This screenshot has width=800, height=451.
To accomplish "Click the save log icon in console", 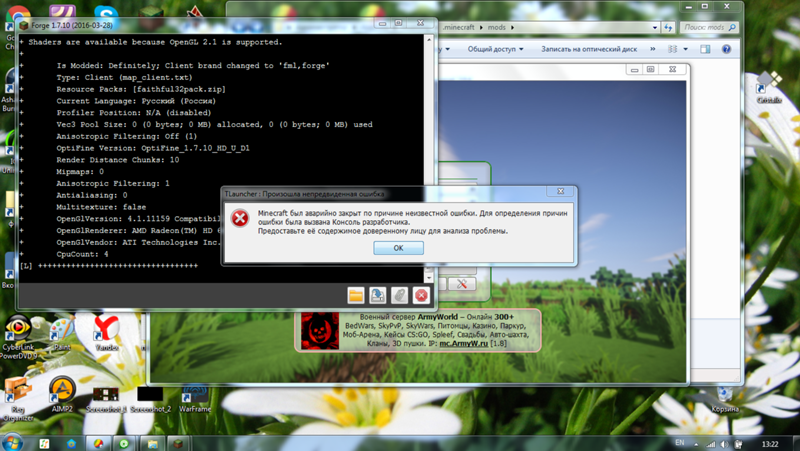I will click(x=378, y=295).
